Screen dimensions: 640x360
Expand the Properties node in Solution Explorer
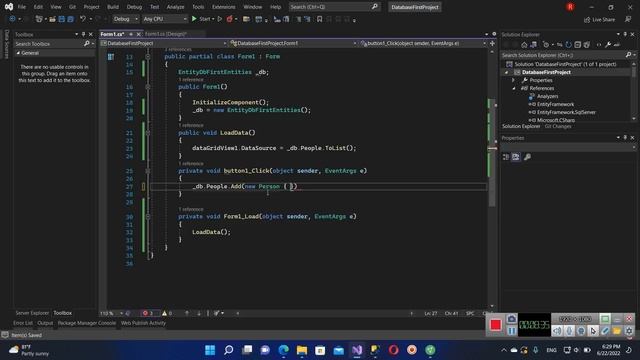(x=514, y=80)
